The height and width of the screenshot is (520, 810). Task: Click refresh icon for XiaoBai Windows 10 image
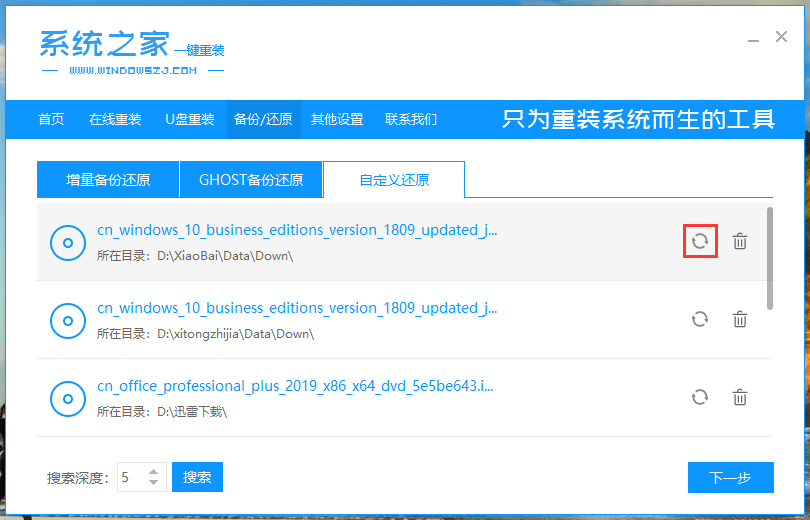tap(700, 241)
